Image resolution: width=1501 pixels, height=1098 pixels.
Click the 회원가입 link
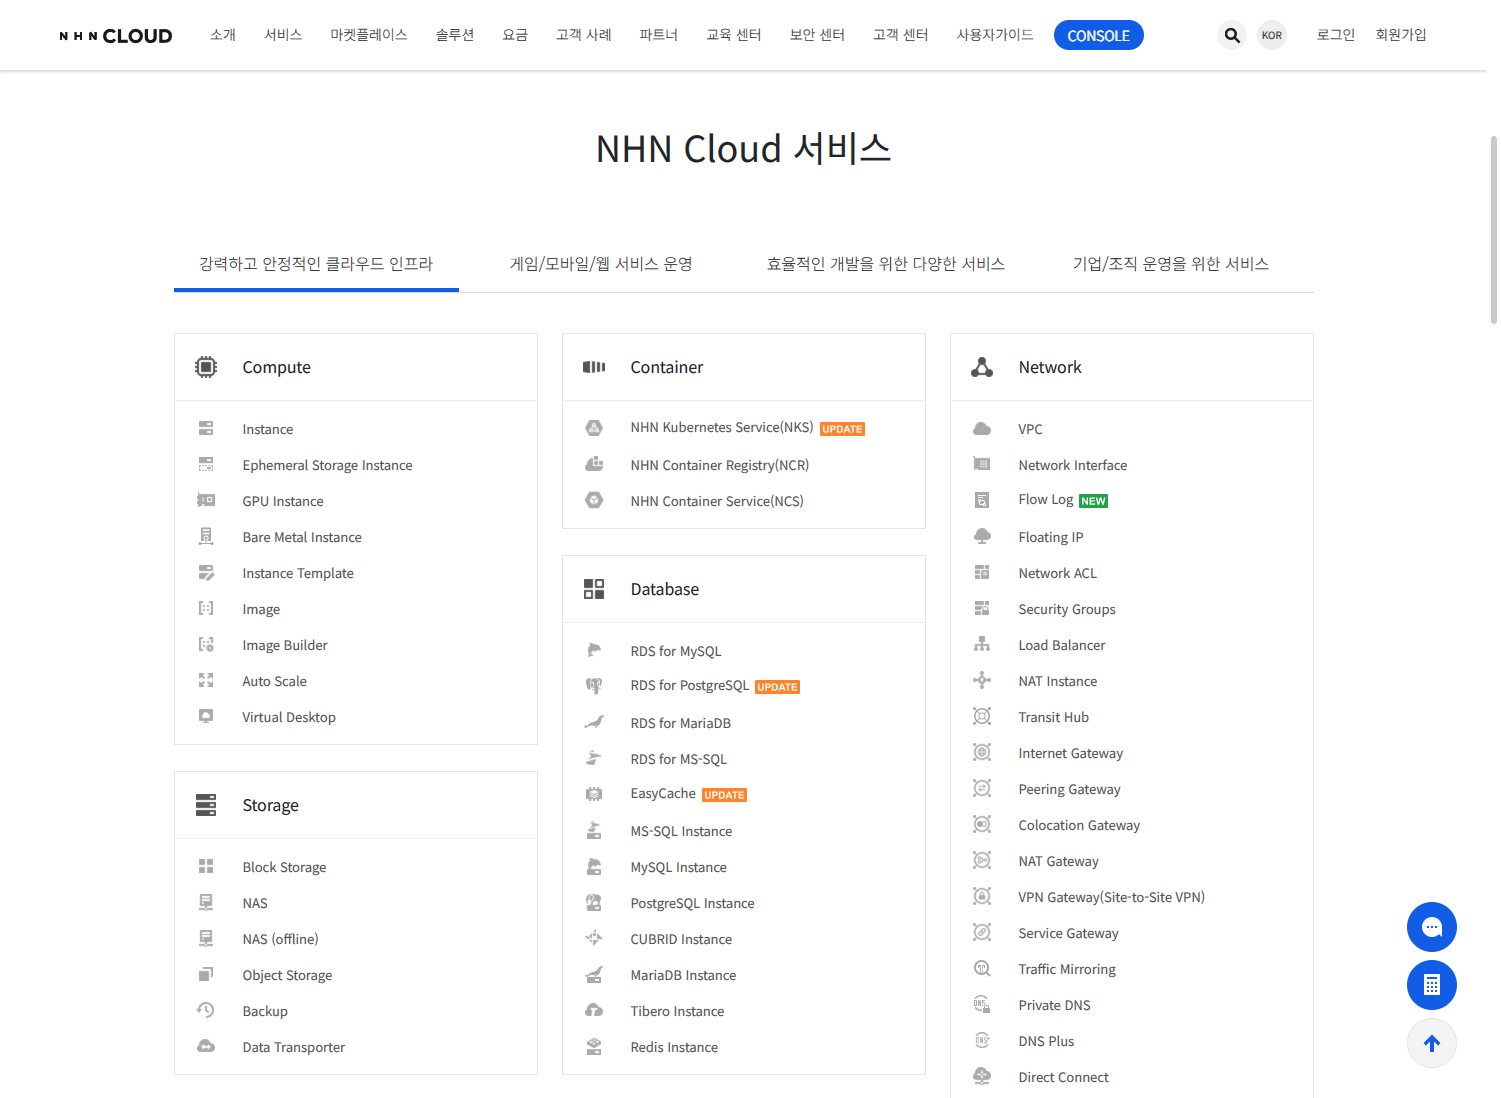pyautogui.click(x=1401, y=35)
